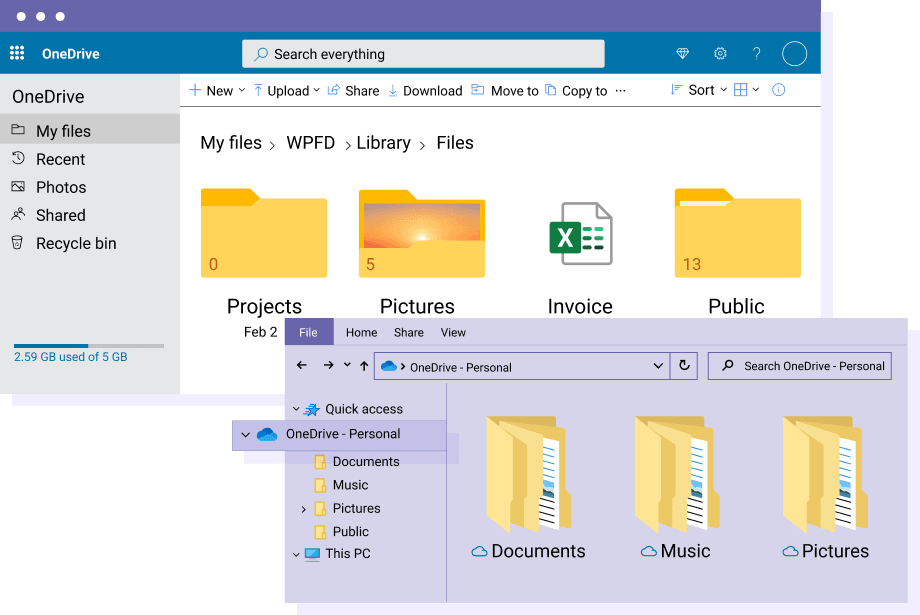Open the Invoice Excel file
The height and width of the screenshot is (615, 920).
[580, 235]
